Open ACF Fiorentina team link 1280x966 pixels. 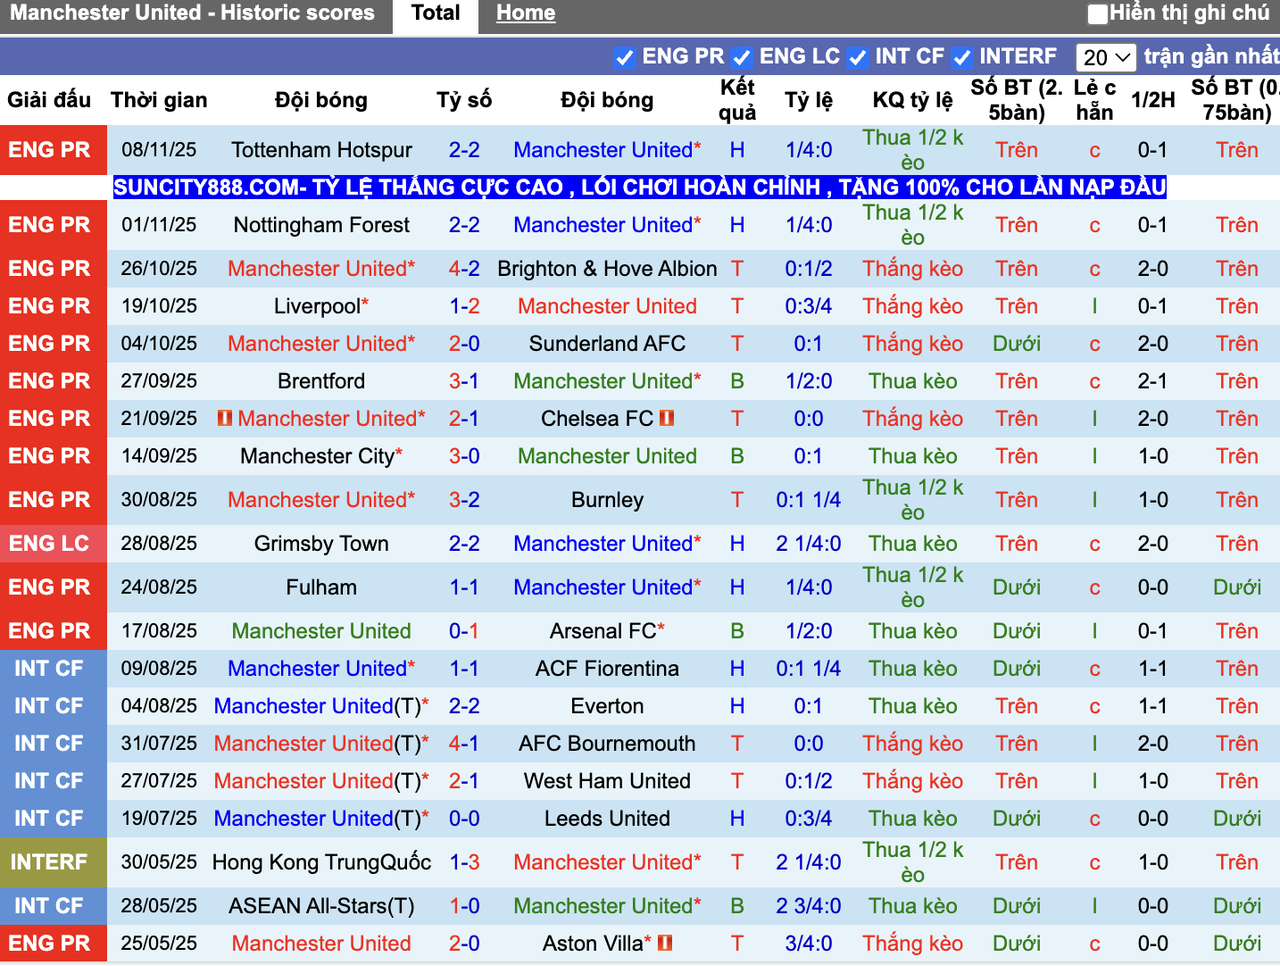[607, 669]
